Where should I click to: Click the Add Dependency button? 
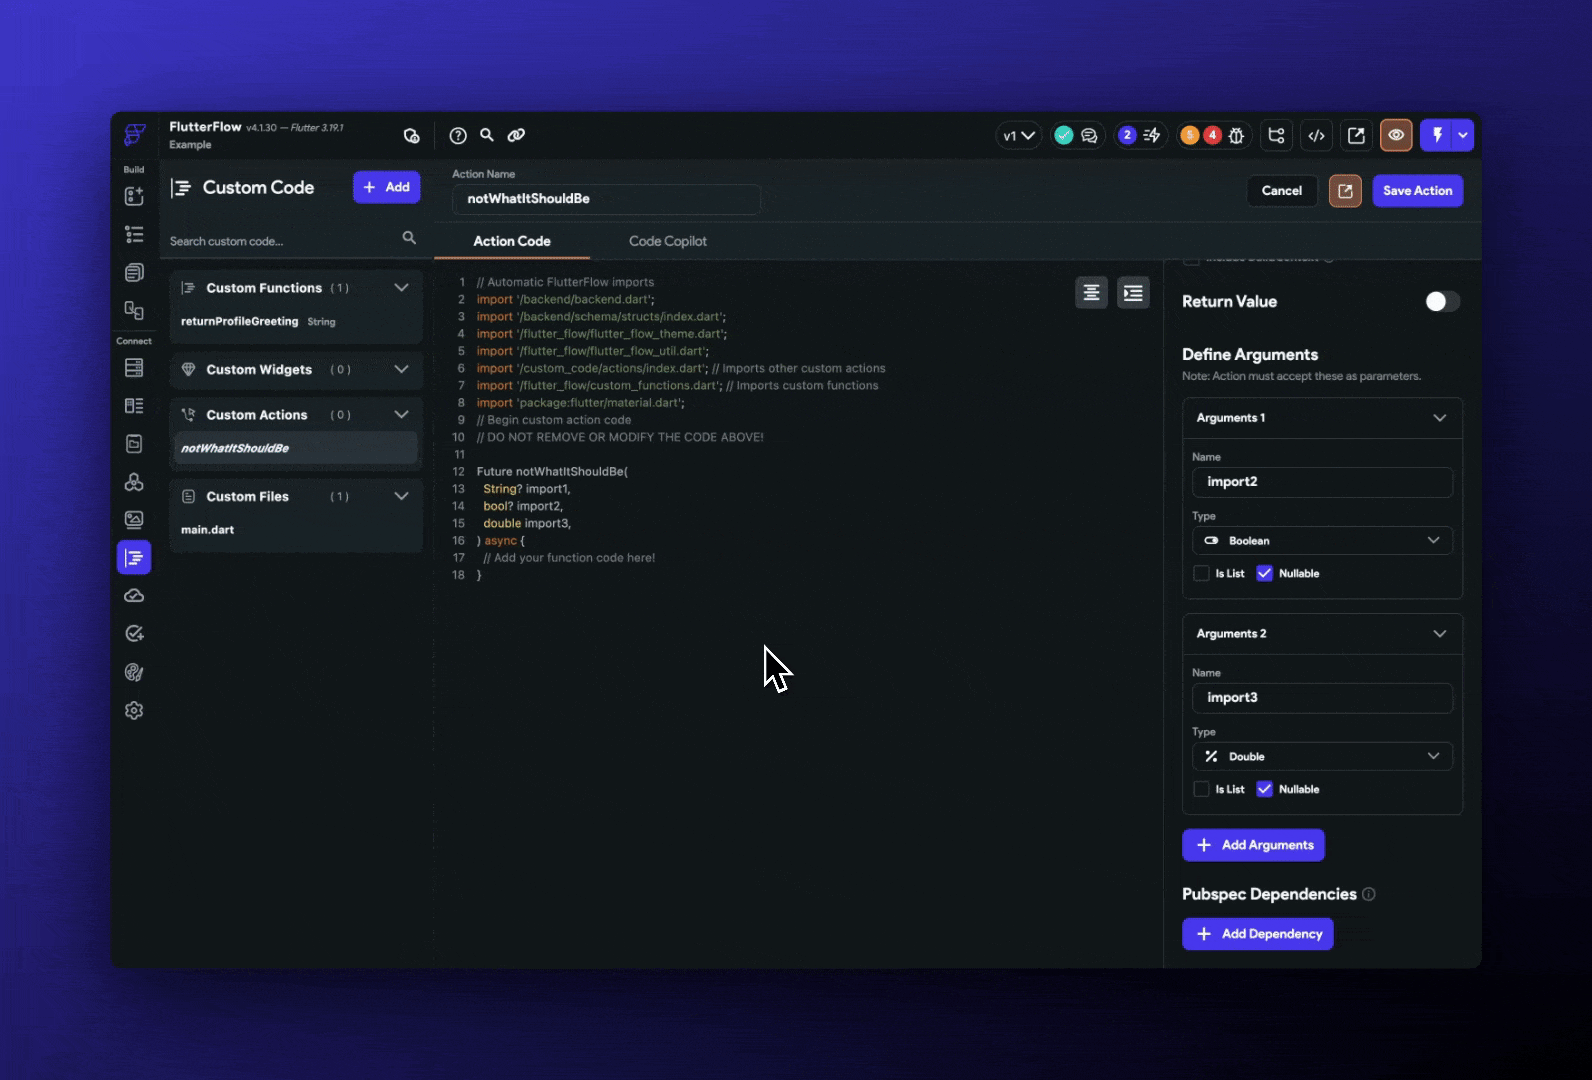tap(1257, 934)
